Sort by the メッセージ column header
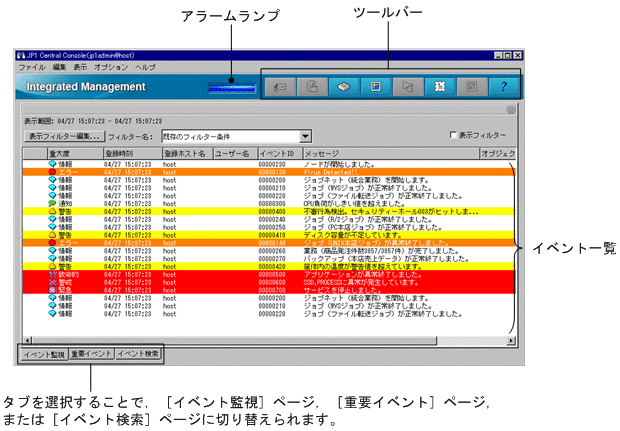The height and width of the screenshot is (431, 620). (x=391, y=153)
